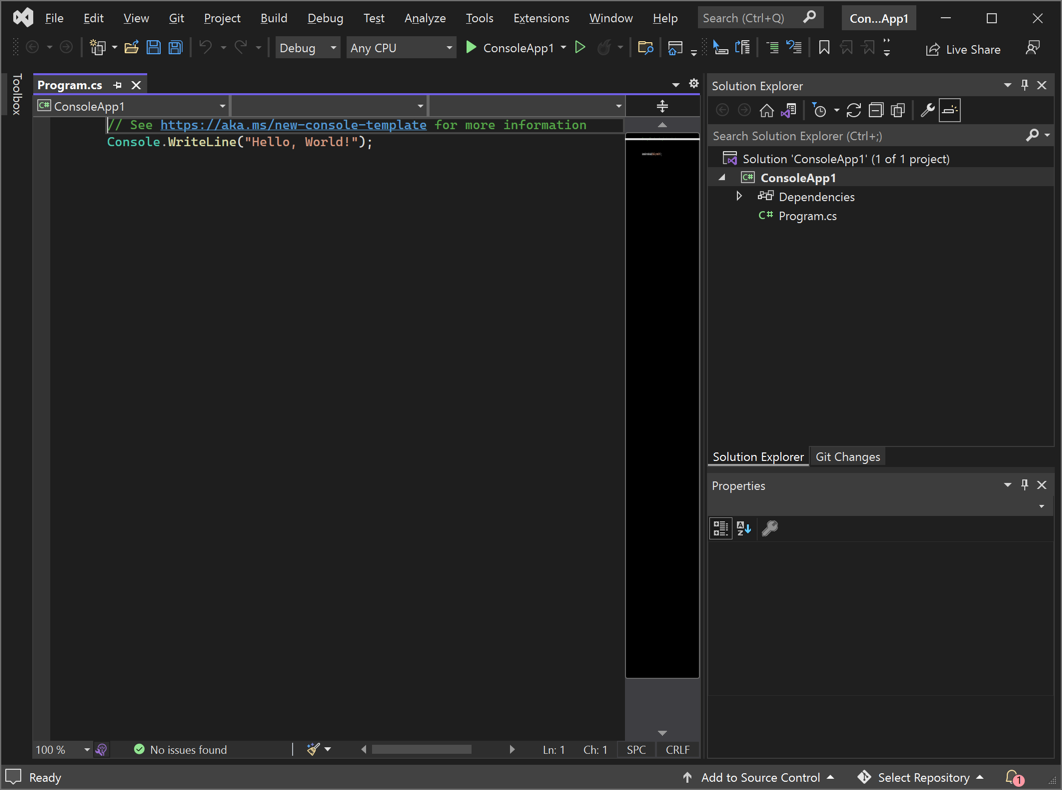Click the Live Share button
This screenshot has width=1062, height=790.
tap(962, 49)
